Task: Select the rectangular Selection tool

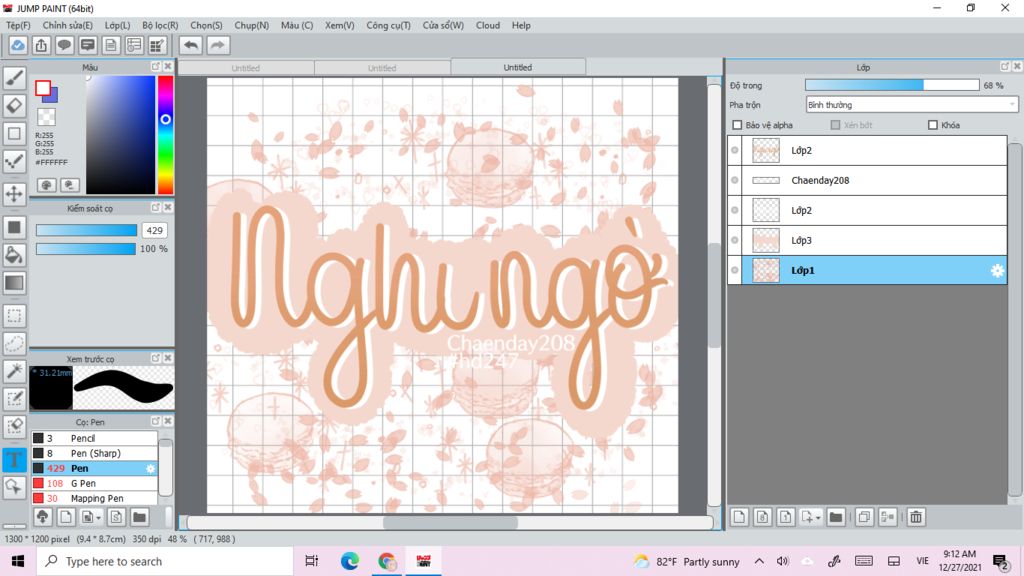Action: (x=14, y=316)
